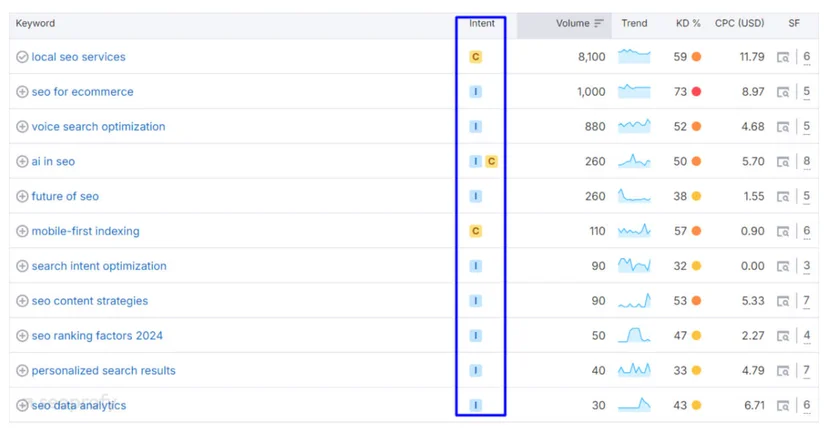
Task: Open SERP view icon for seo content strategies
Action: click(x=783, y=301)
